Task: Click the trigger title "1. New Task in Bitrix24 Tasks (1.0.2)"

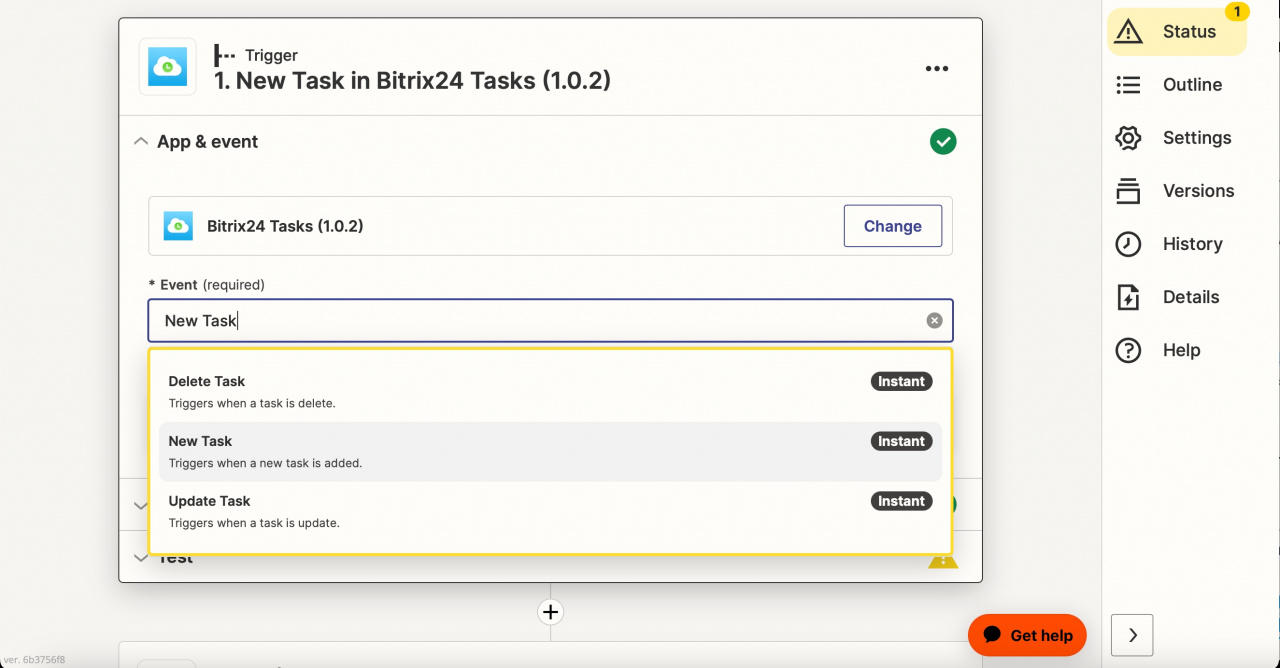Action: point(412,81)
